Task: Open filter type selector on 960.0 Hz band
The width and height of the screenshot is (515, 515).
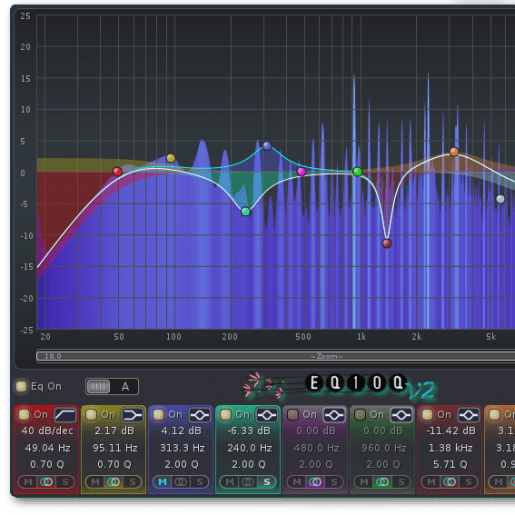Action: [401, 415]
